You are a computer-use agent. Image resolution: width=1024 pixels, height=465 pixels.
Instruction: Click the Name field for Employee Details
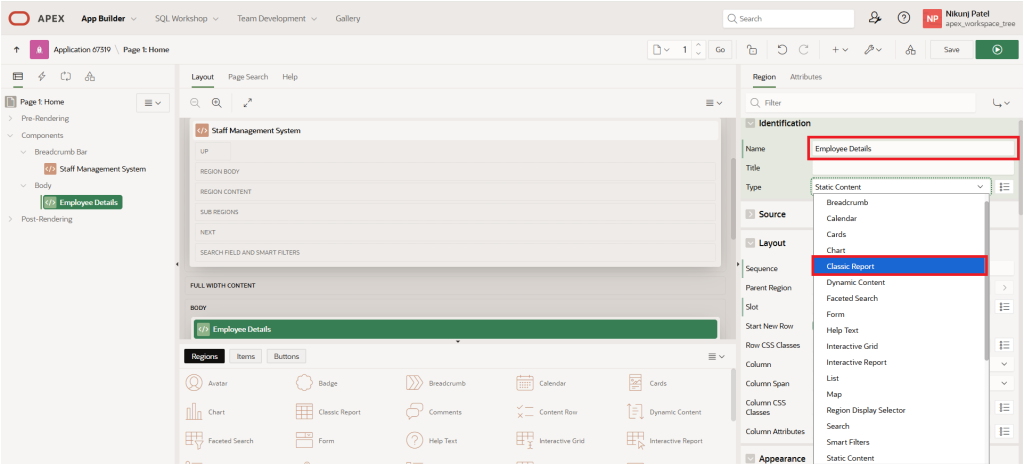coord(912,148)
